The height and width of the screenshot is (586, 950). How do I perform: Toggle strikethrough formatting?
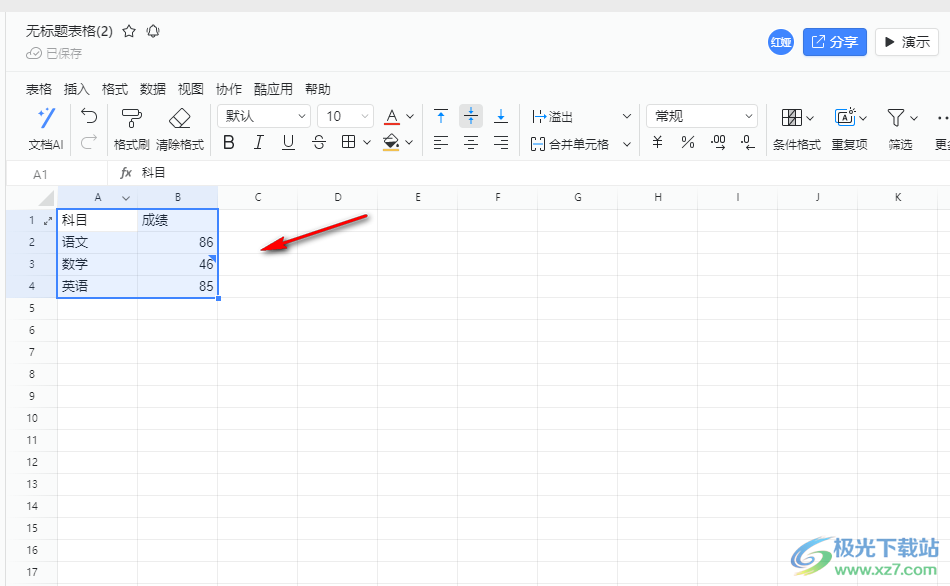pos(319,142)
